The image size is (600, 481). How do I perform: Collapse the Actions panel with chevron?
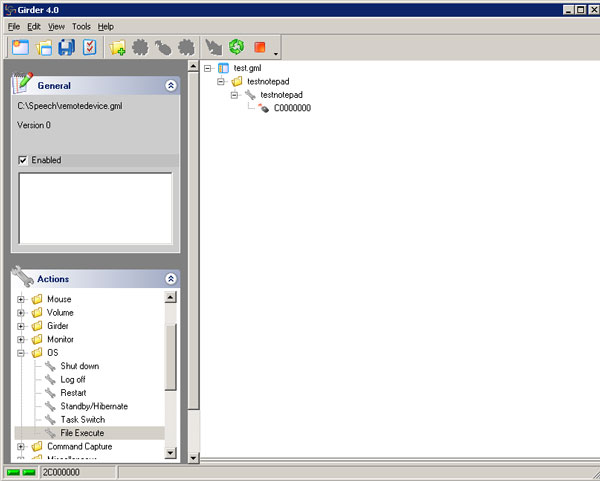click(170, 279)
